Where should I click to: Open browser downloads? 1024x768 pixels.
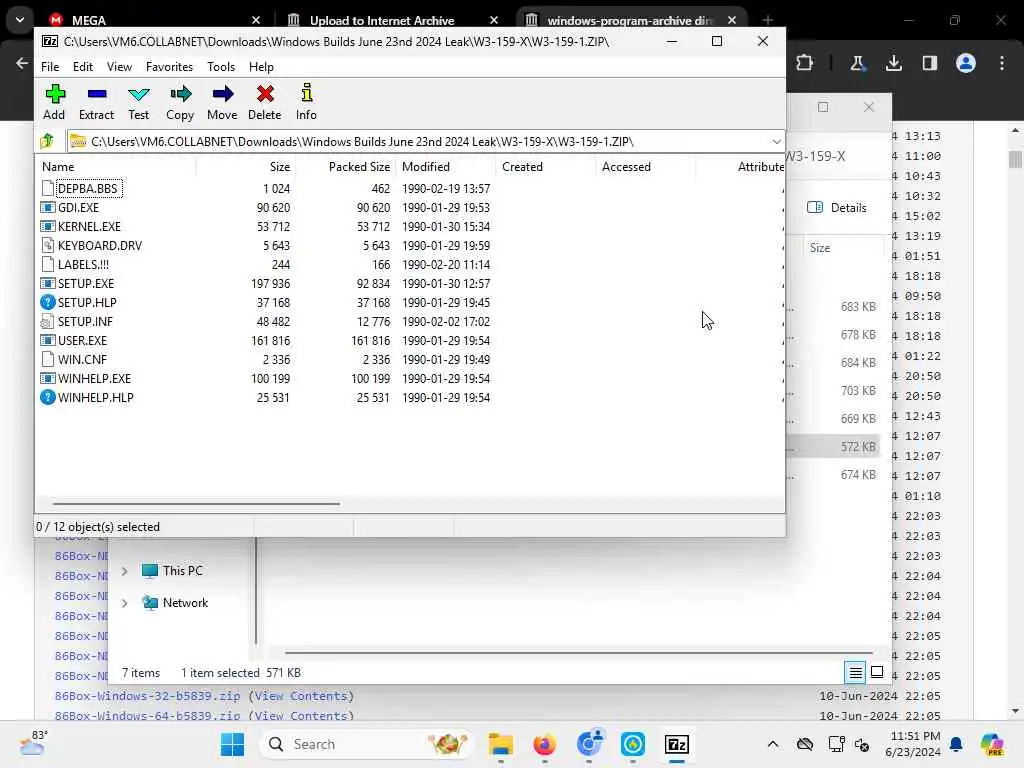pos(893,63)
